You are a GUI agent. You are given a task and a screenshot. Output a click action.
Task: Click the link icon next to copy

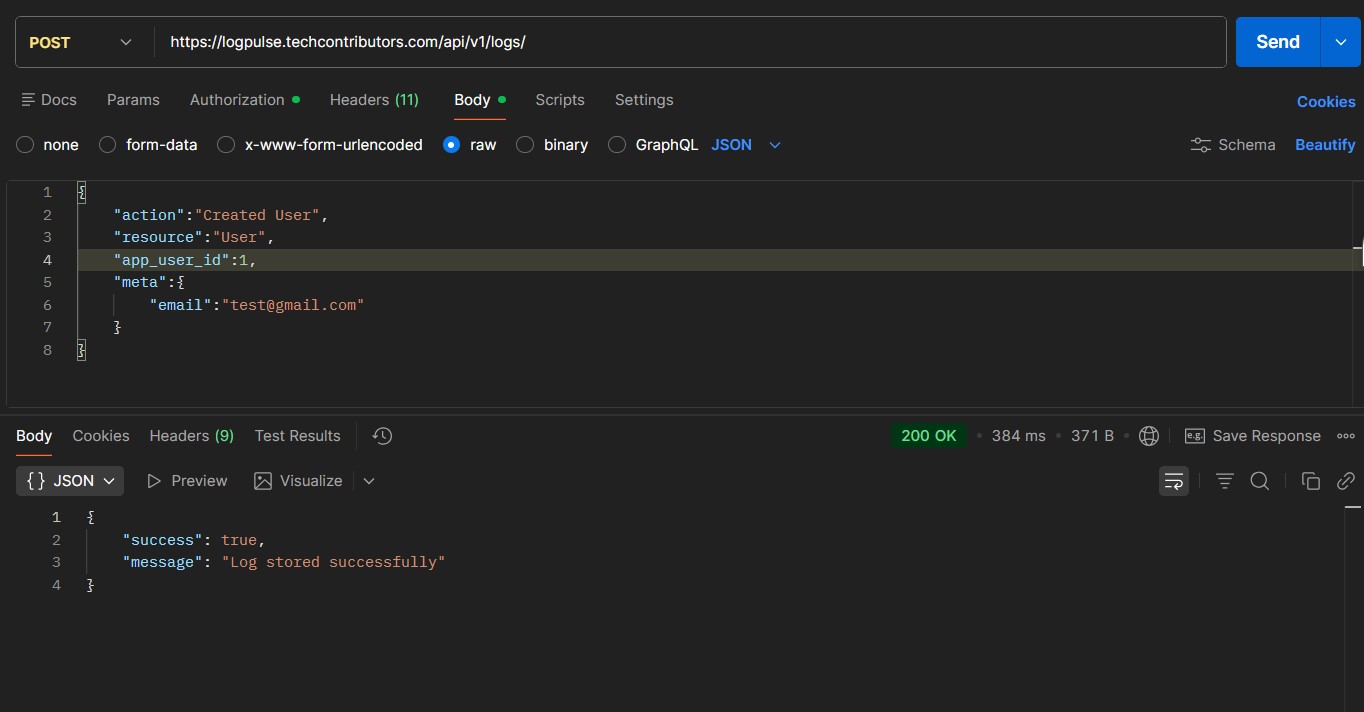[x=1346, y=481]
